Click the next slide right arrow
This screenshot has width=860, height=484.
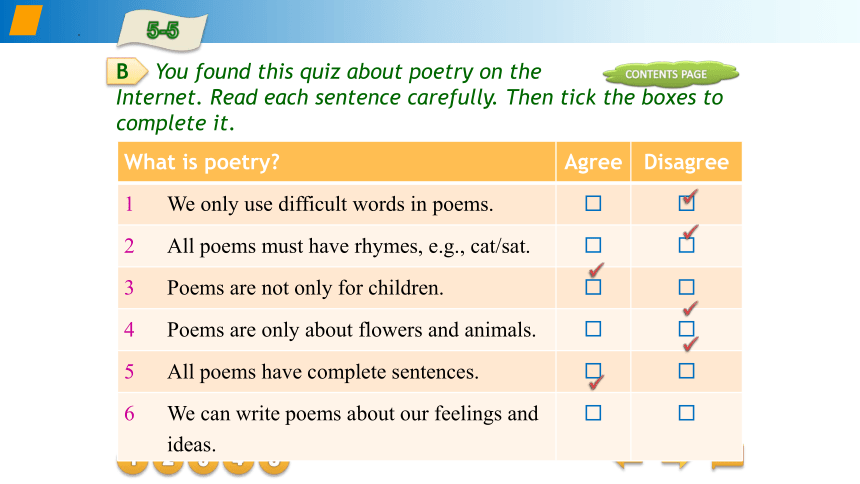tap(675, 464)
